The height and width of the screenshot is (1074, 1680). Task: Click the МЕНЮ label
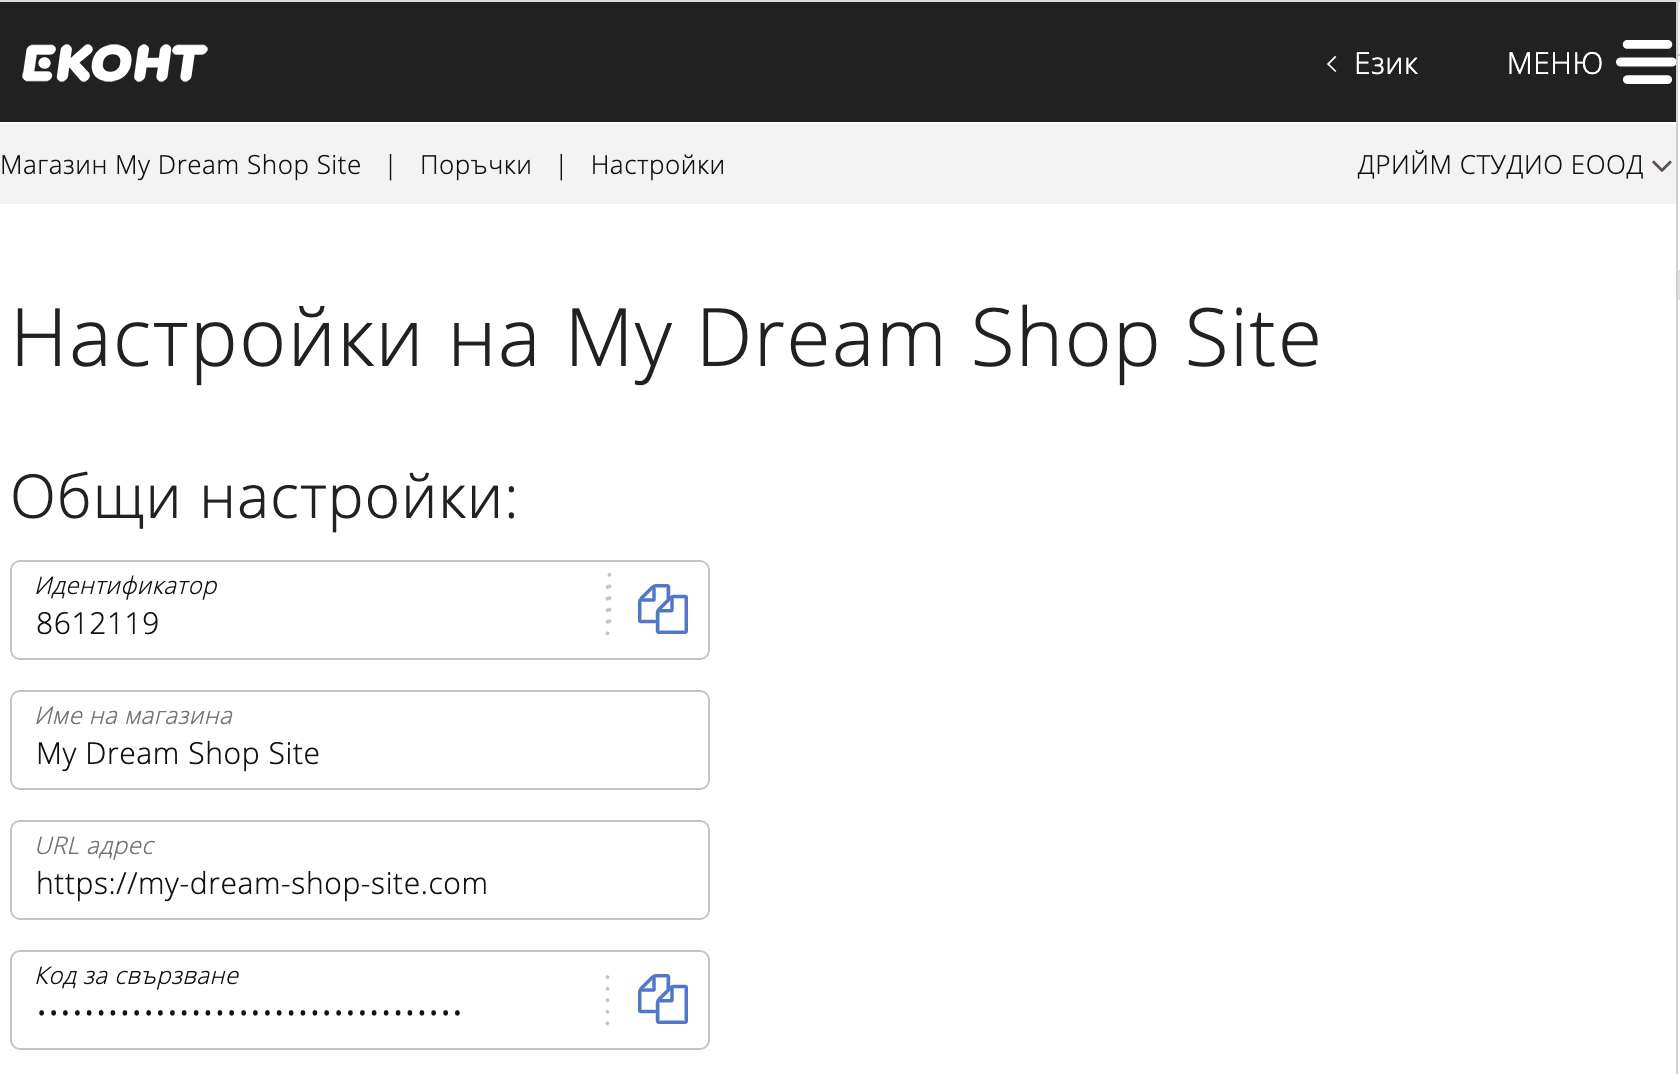point(1554,64)
